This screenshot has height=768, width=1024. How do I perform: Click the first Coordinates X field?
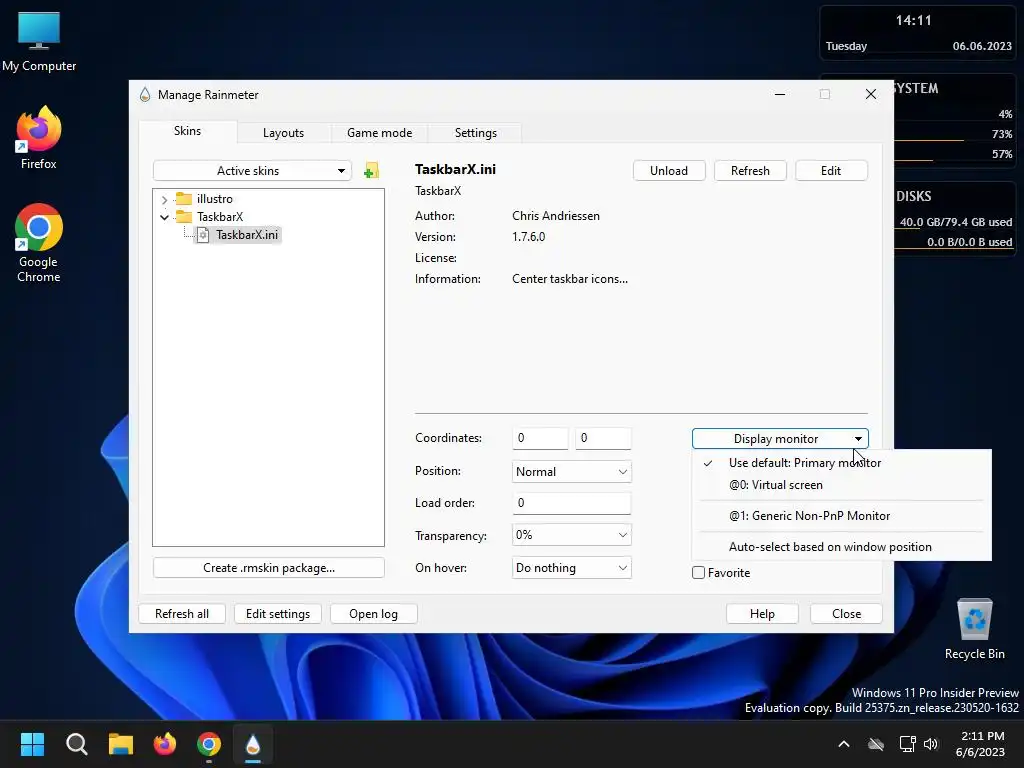point(540,438)
